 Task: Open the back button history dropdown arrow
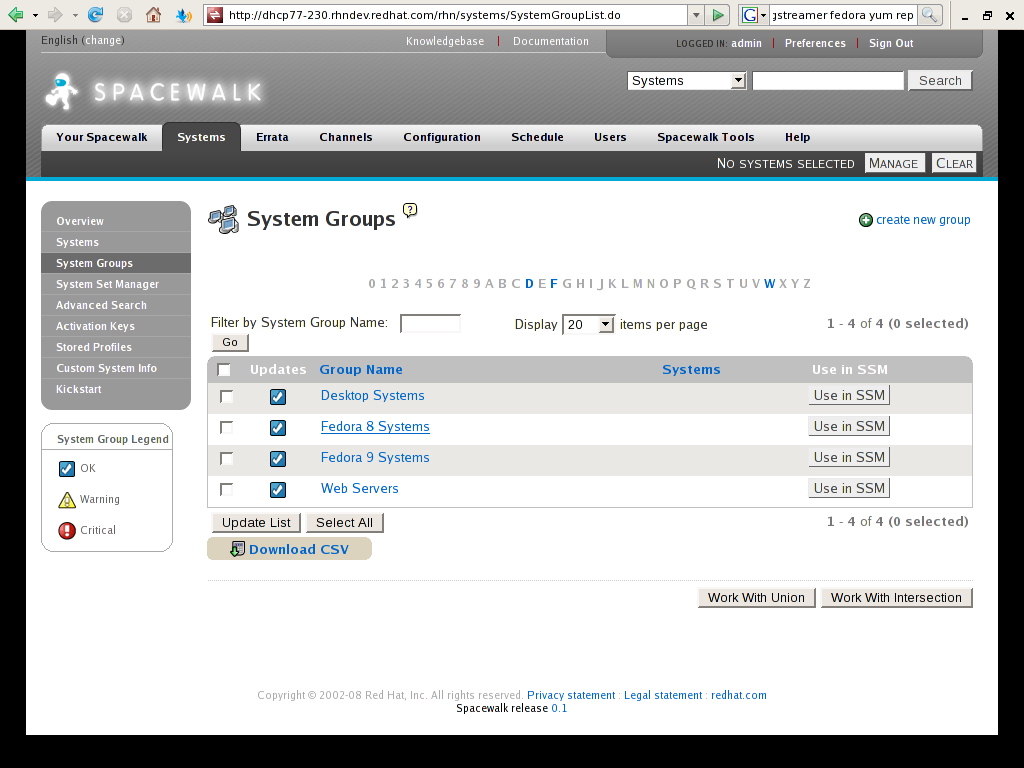coord(35,15)
